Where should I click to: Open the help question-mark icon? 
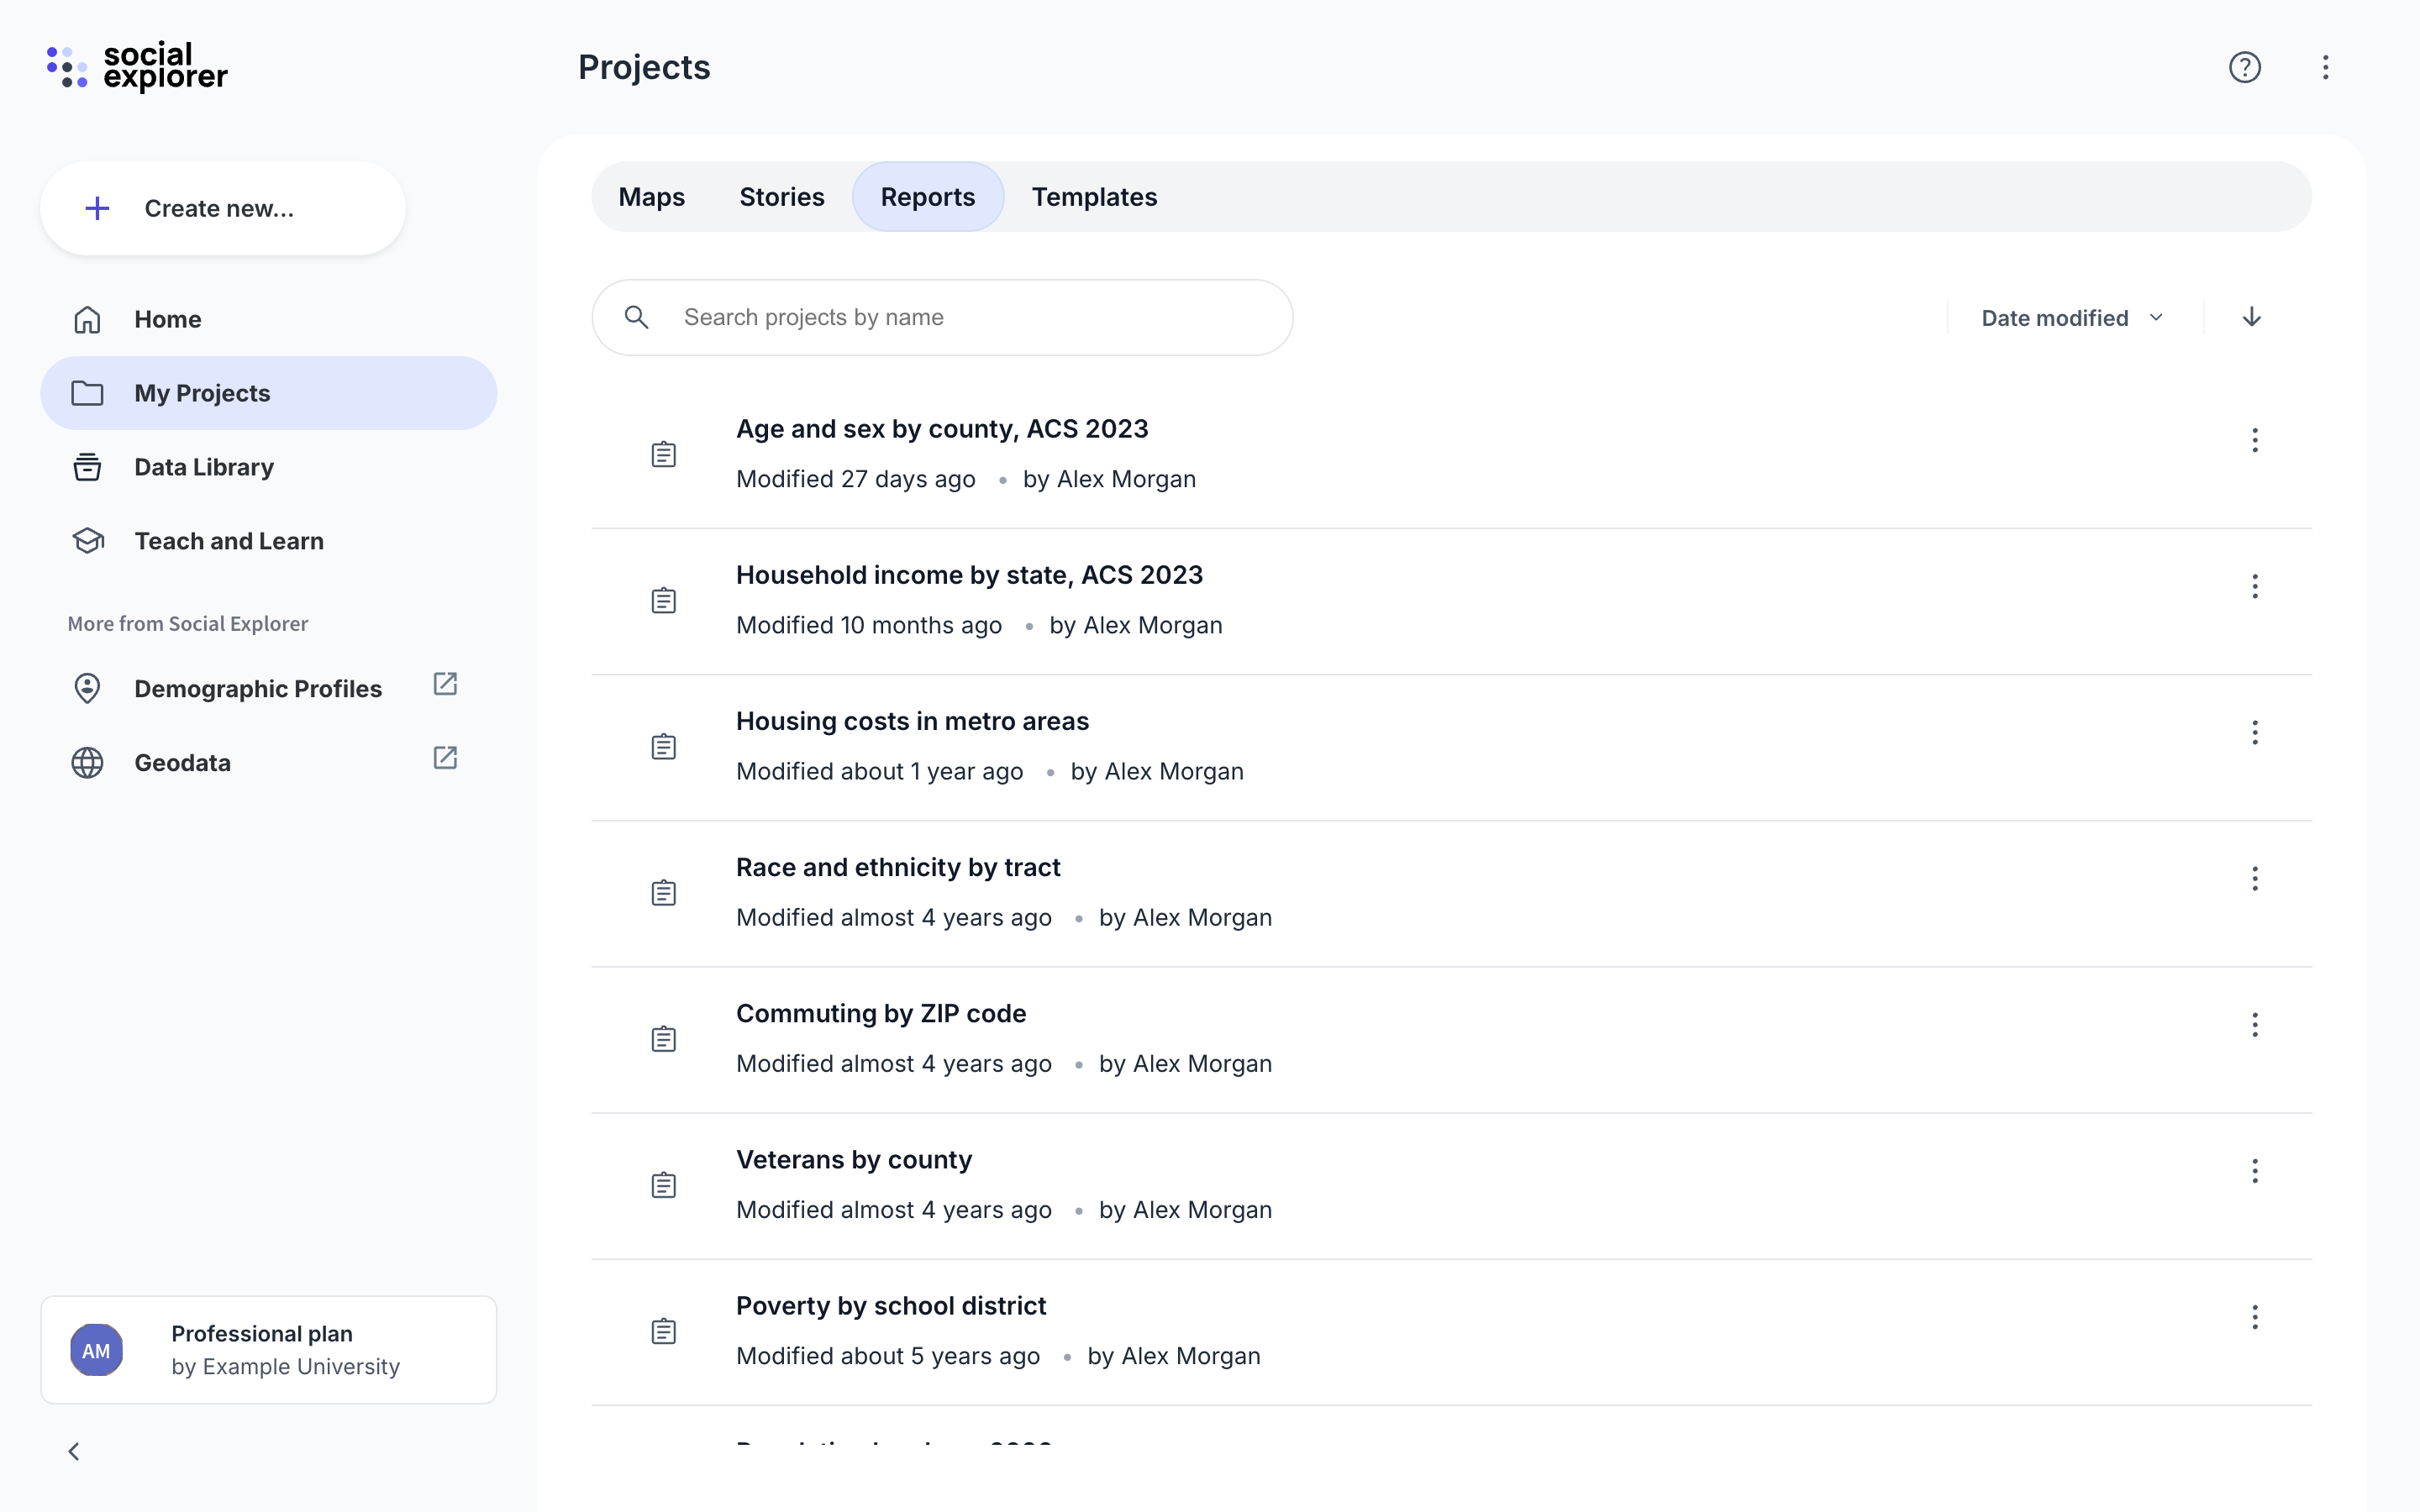[x=2245, y=67]
